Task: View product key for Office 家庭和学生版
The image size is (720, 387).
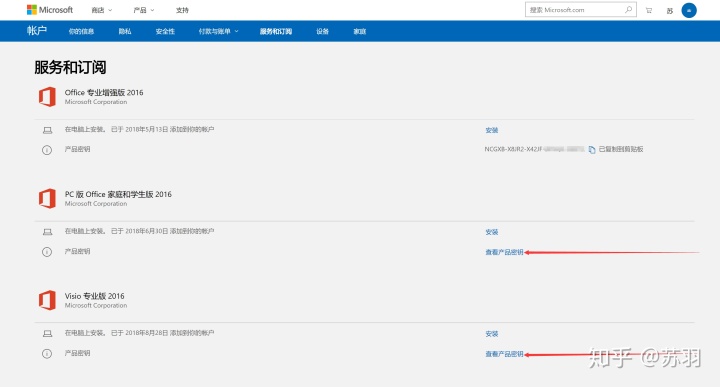Action: [504, 252]
